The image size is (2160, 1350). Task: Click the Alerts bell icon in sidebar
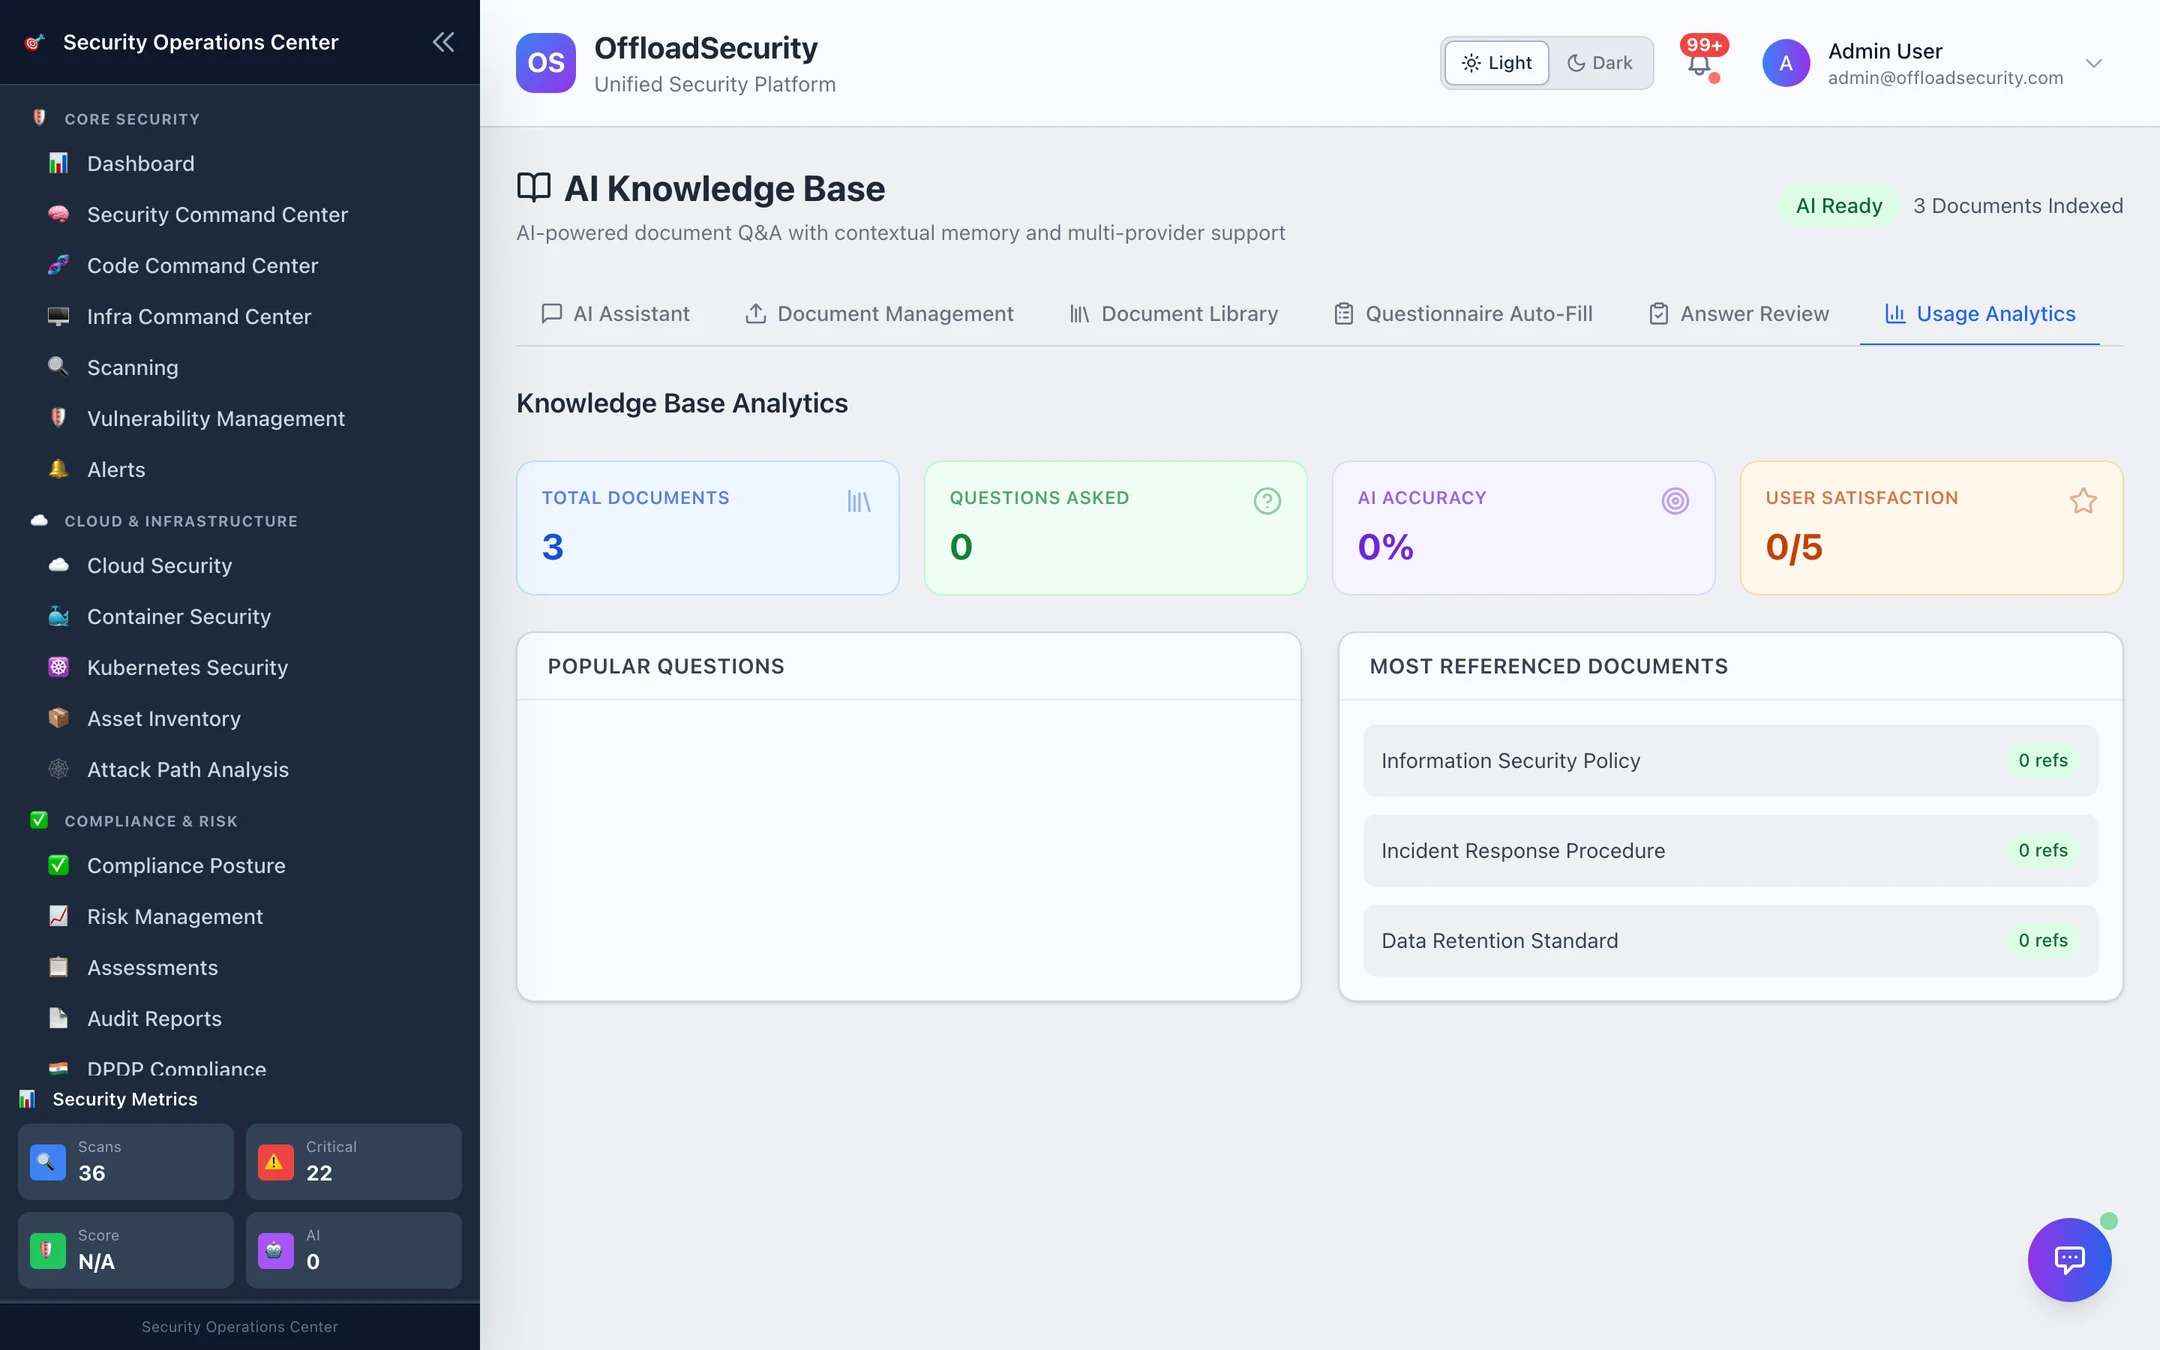(59, 469)
